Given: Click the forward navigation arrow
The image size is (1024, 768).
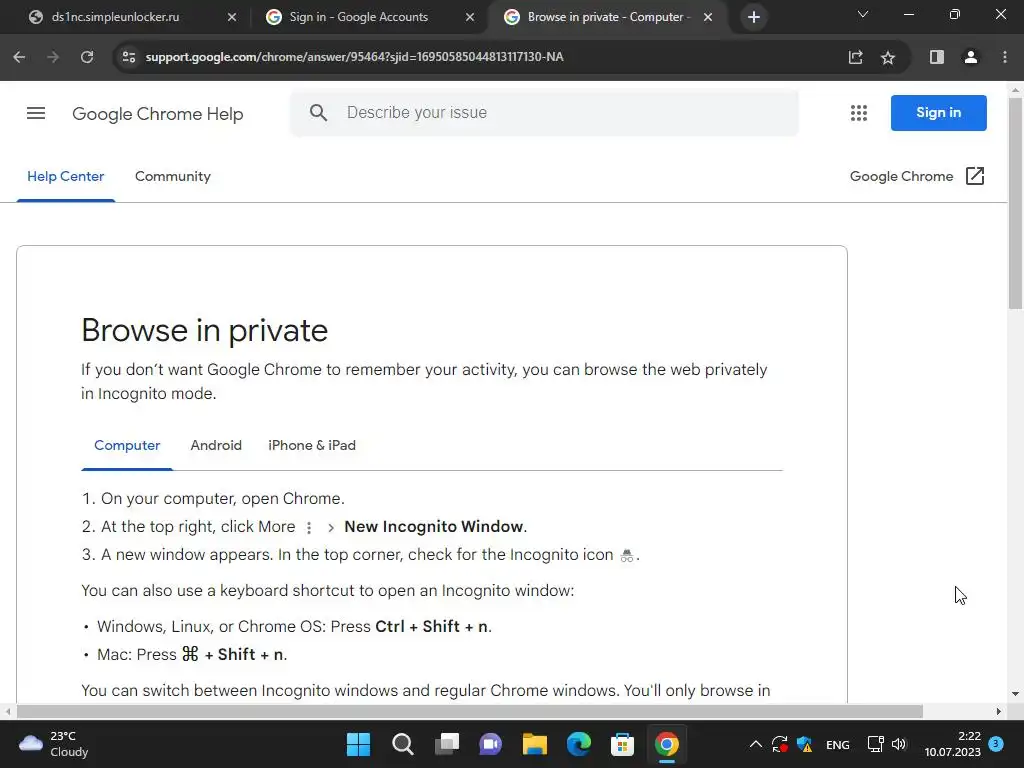Looking at the screenshot, I should coord(53,57).
